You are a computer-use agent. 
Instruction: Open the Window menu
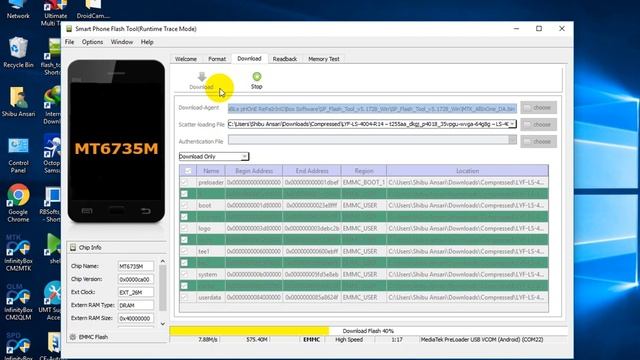pos(122,42)
